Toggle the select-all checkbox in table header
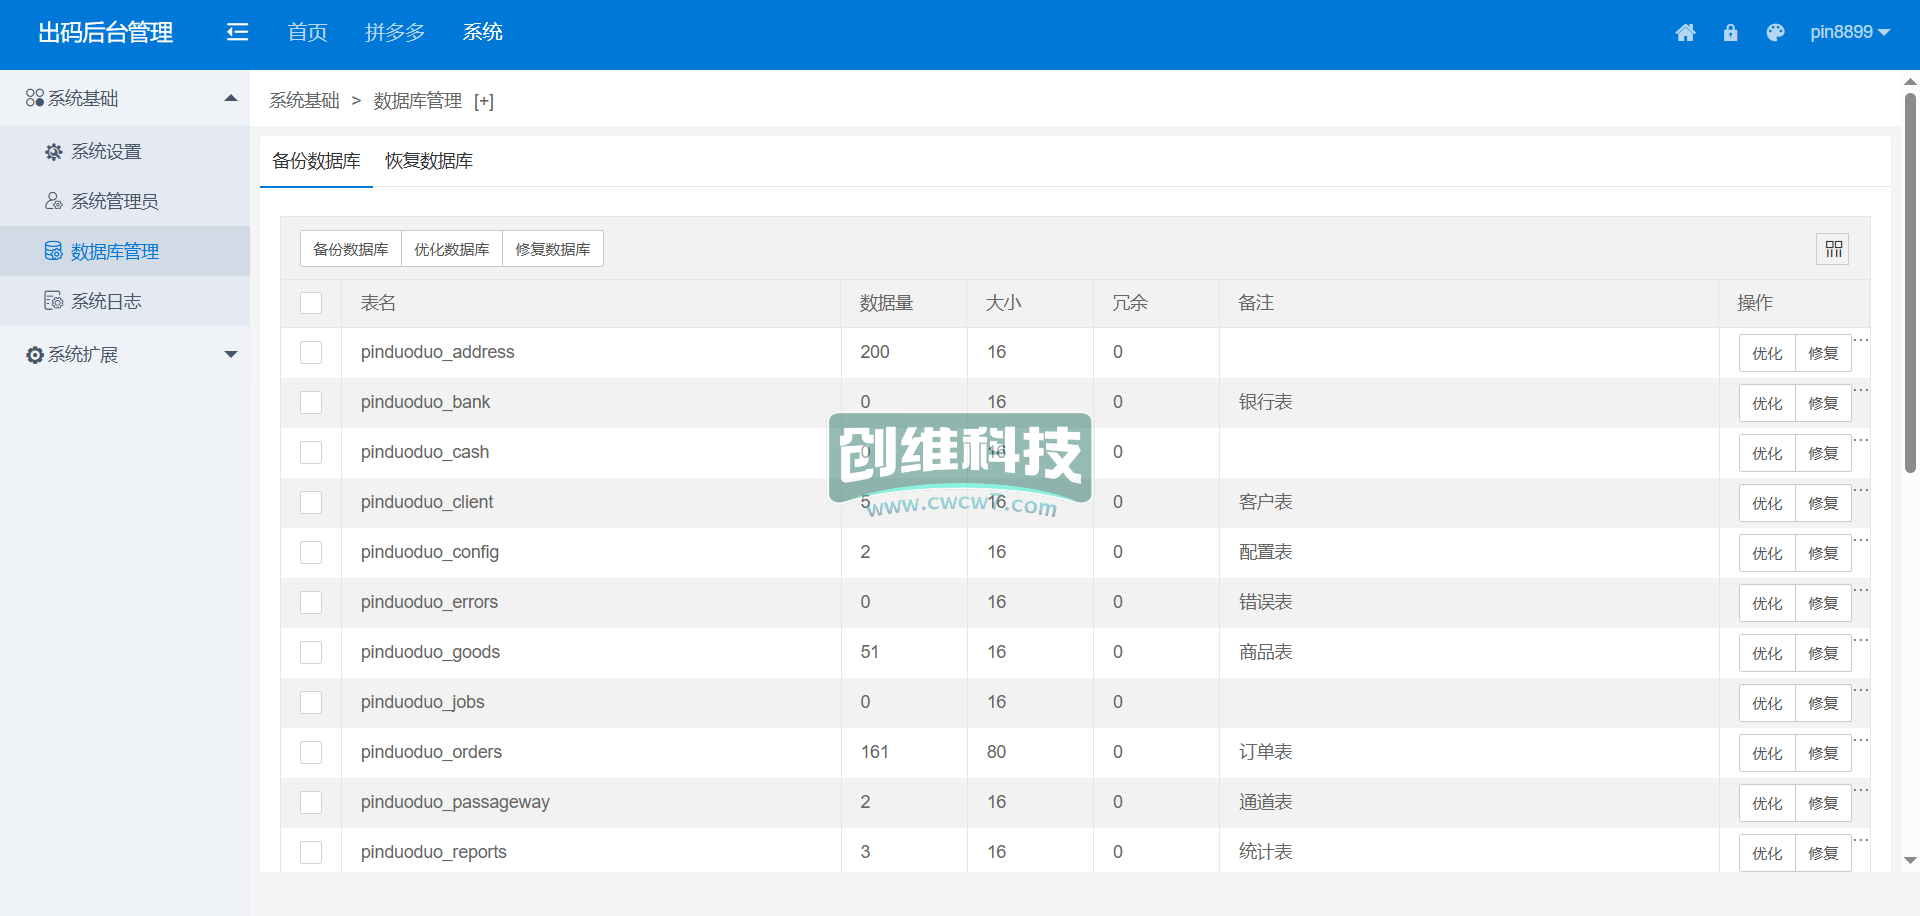The height and width of the screenshot is (916, 1920). (311, 303)
